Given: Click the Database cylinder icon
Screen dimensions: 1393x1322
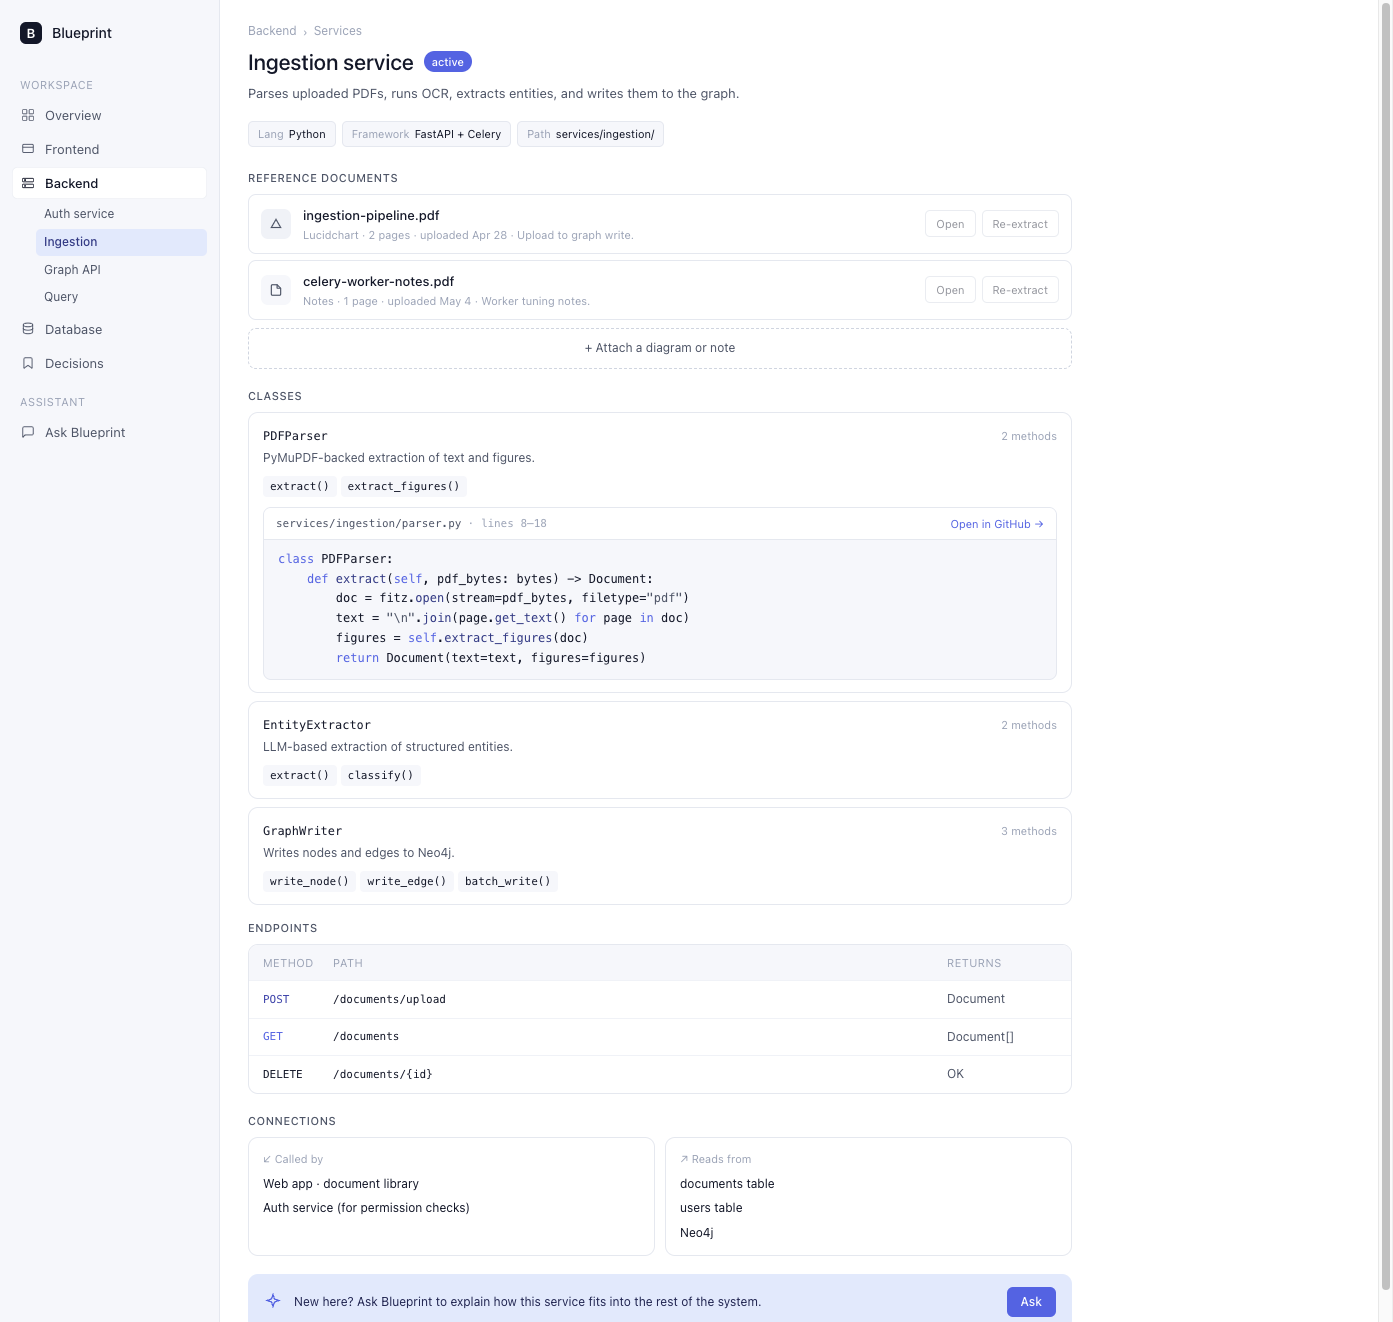Looking at the screenshot, I should (28, 329).
